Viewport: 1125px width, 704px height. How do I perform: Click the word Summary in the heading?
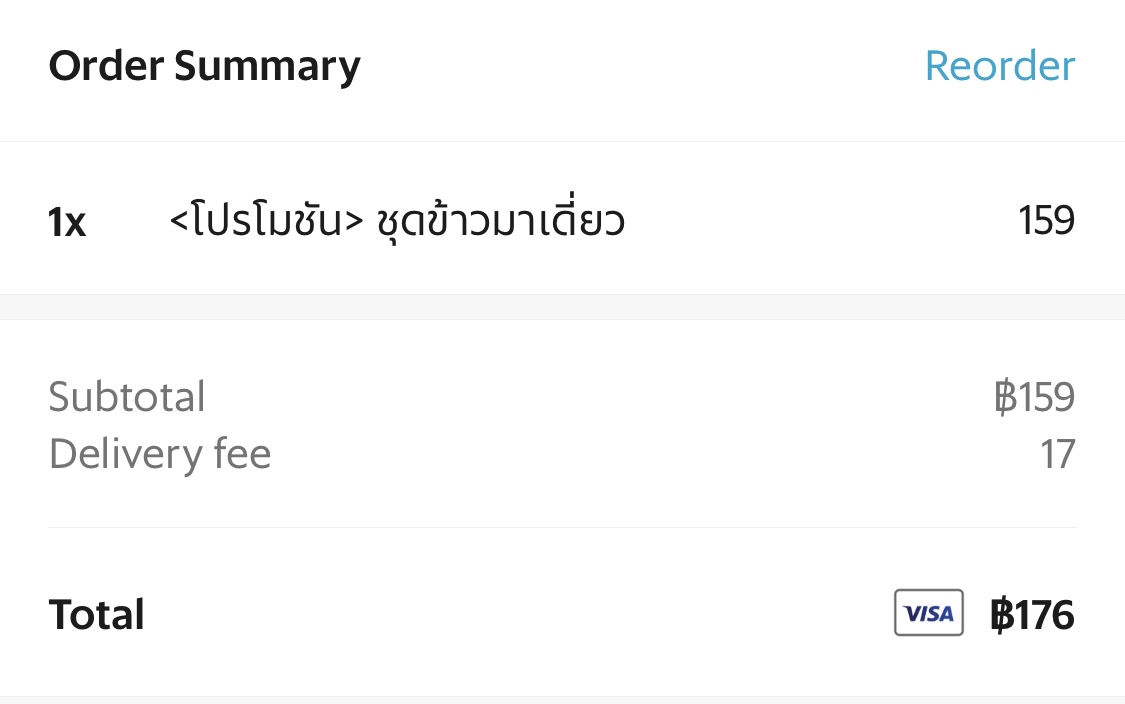click(267, 66)
